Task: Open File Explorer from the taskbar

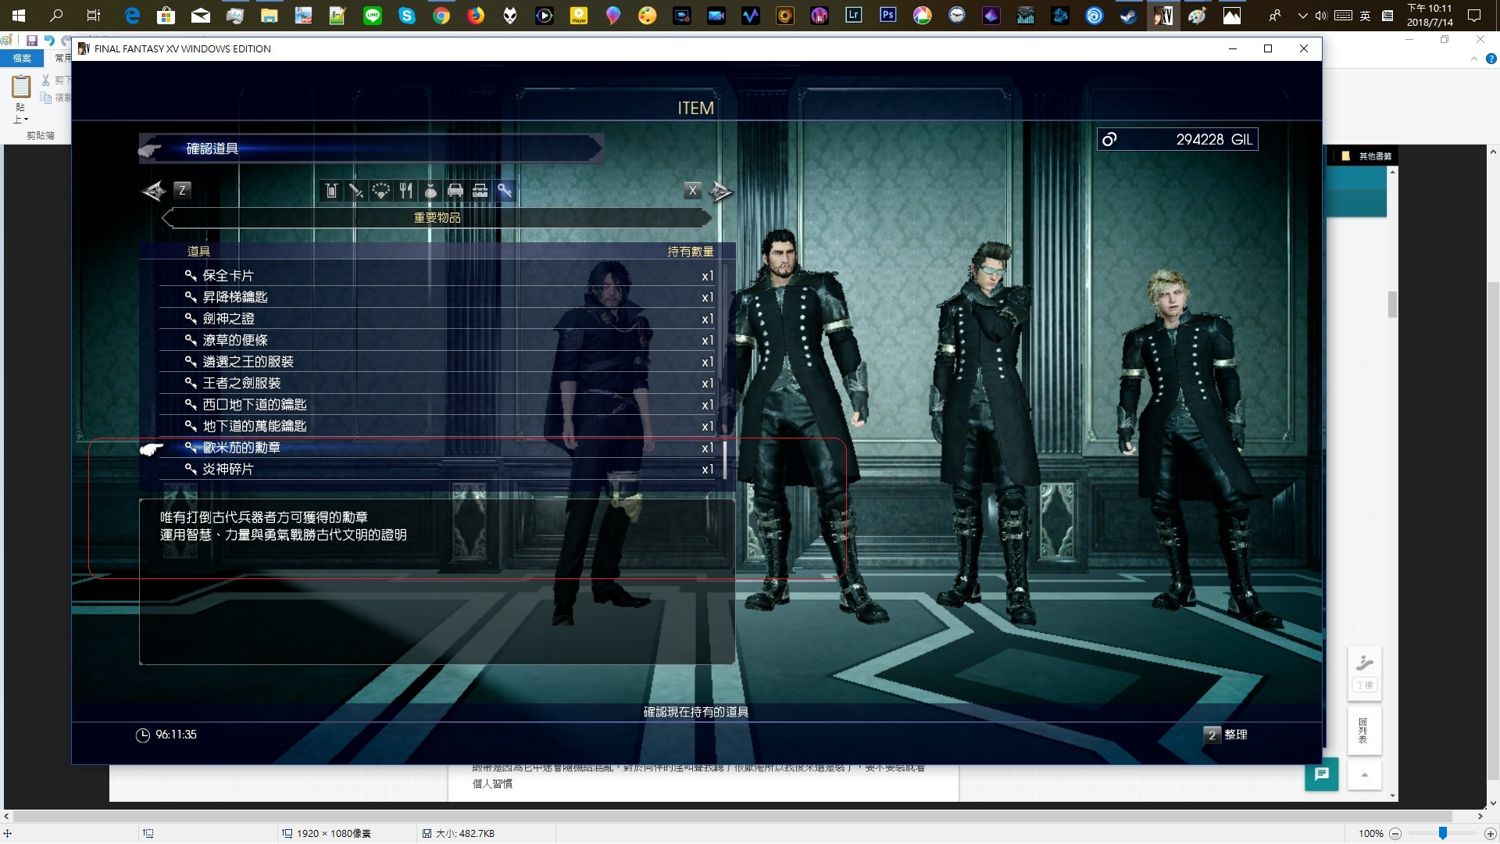Action: point(269,15)
